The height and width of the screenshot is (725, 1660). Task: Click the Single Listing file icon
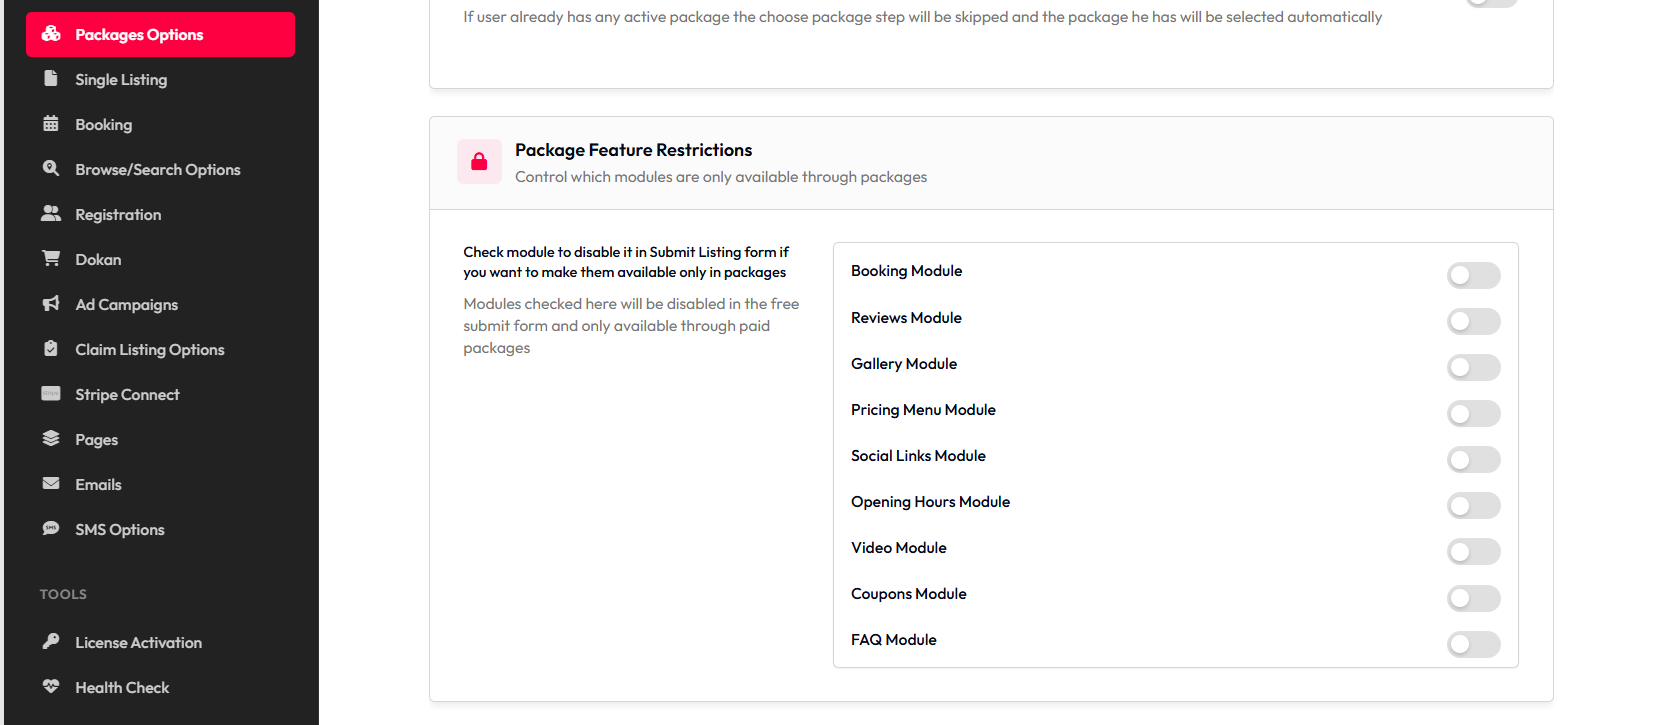(51, 78)
